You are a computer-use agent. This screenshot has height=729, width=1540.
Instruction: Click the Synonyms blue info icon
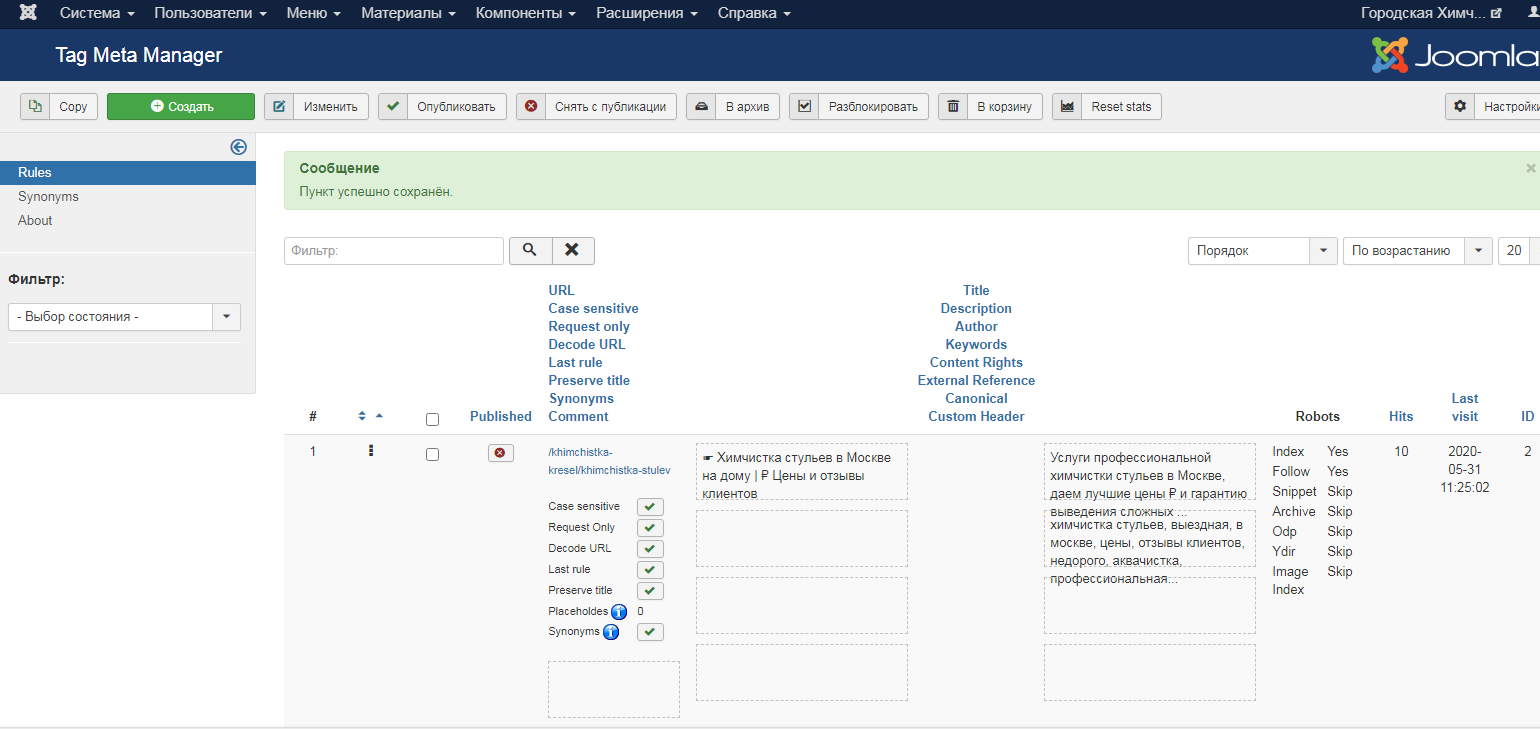click(x=611, y=632)
